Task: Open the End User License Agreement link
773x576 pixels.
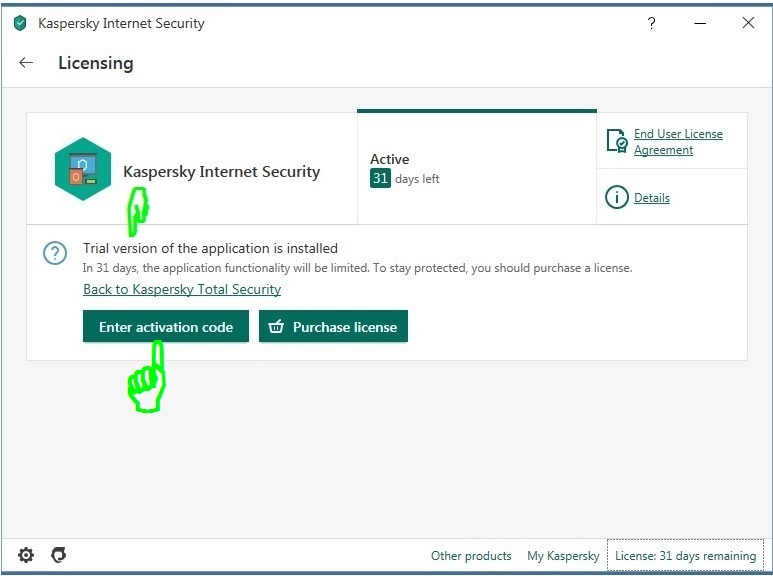Action: coord(678,142)
